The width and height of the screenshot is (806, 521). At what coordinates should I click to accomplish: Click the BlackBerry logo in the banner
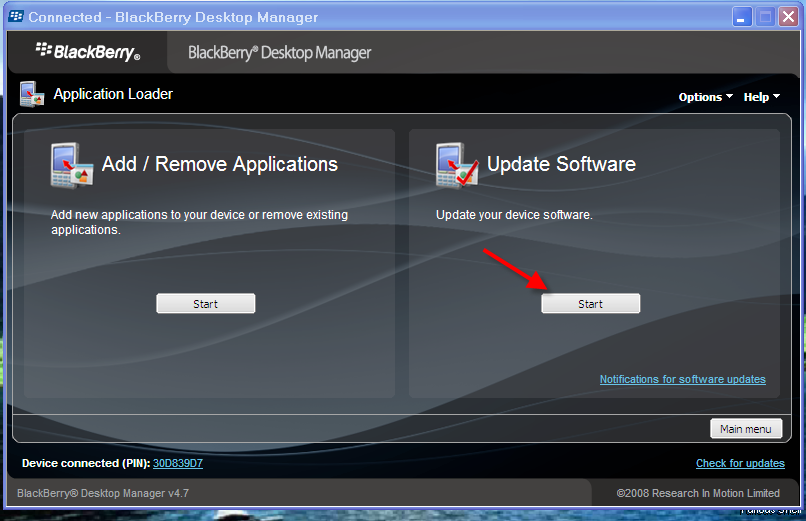pos(88,52)
